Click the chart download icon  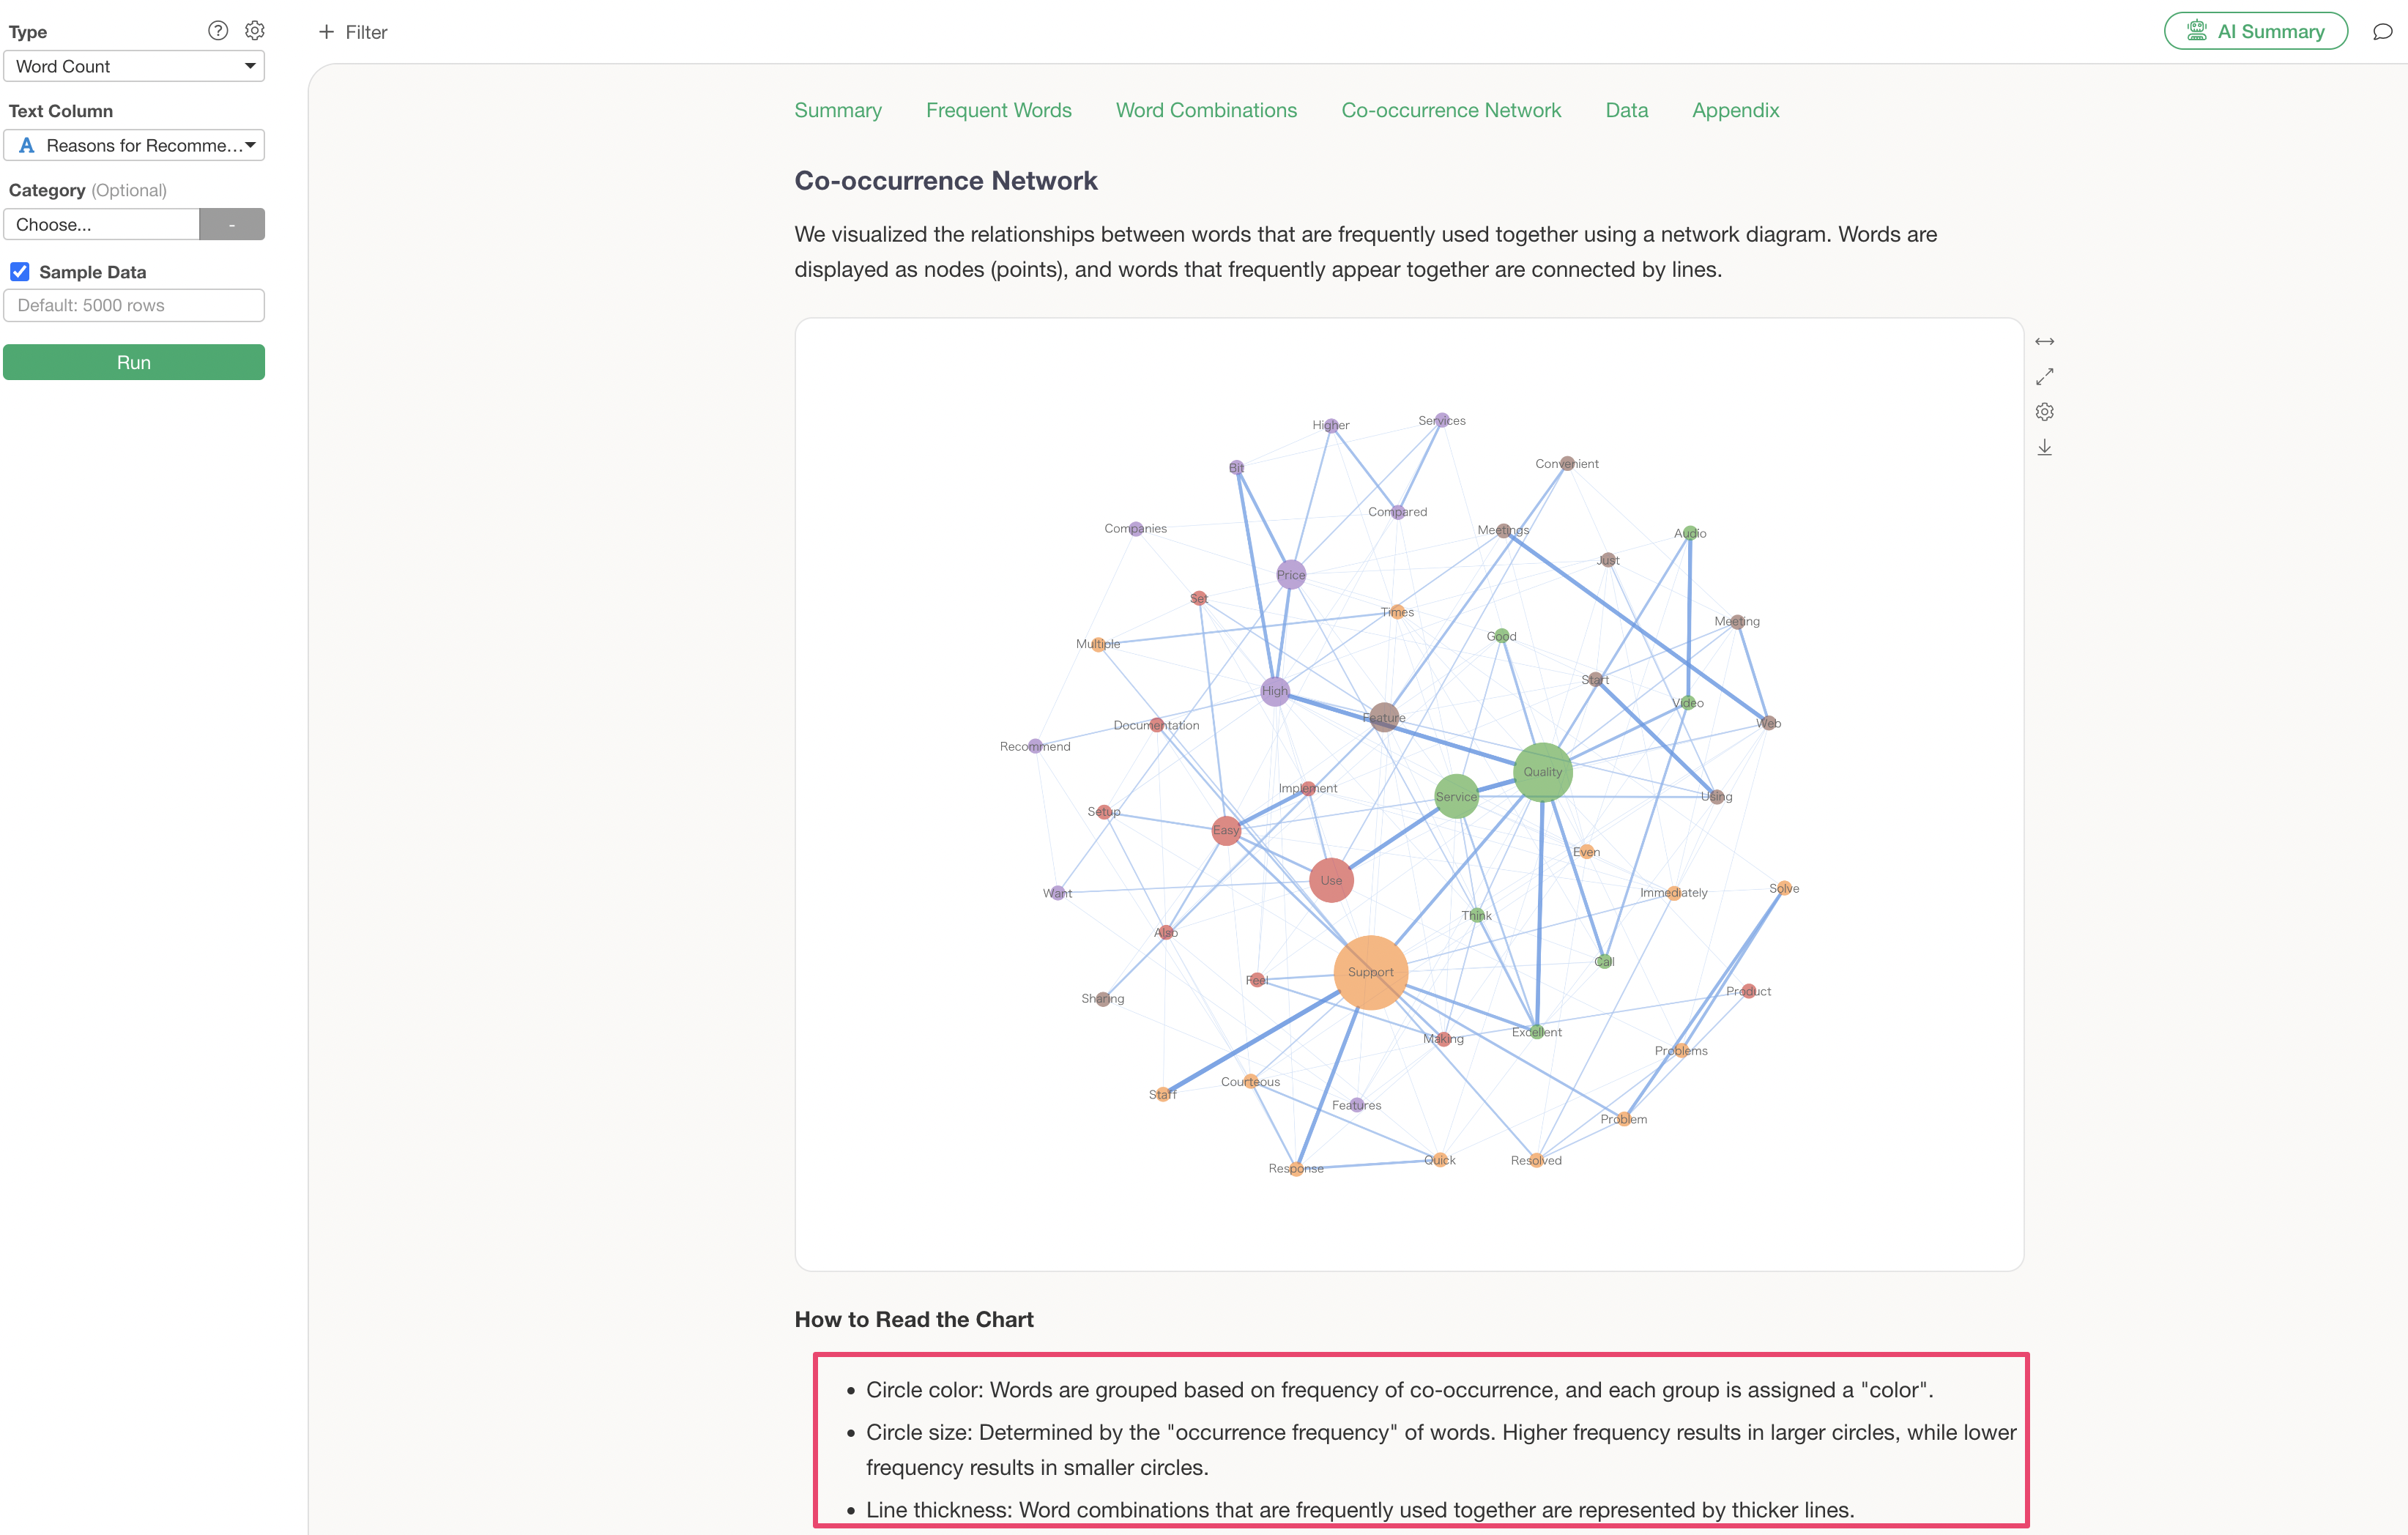(x=2044, y=447)
